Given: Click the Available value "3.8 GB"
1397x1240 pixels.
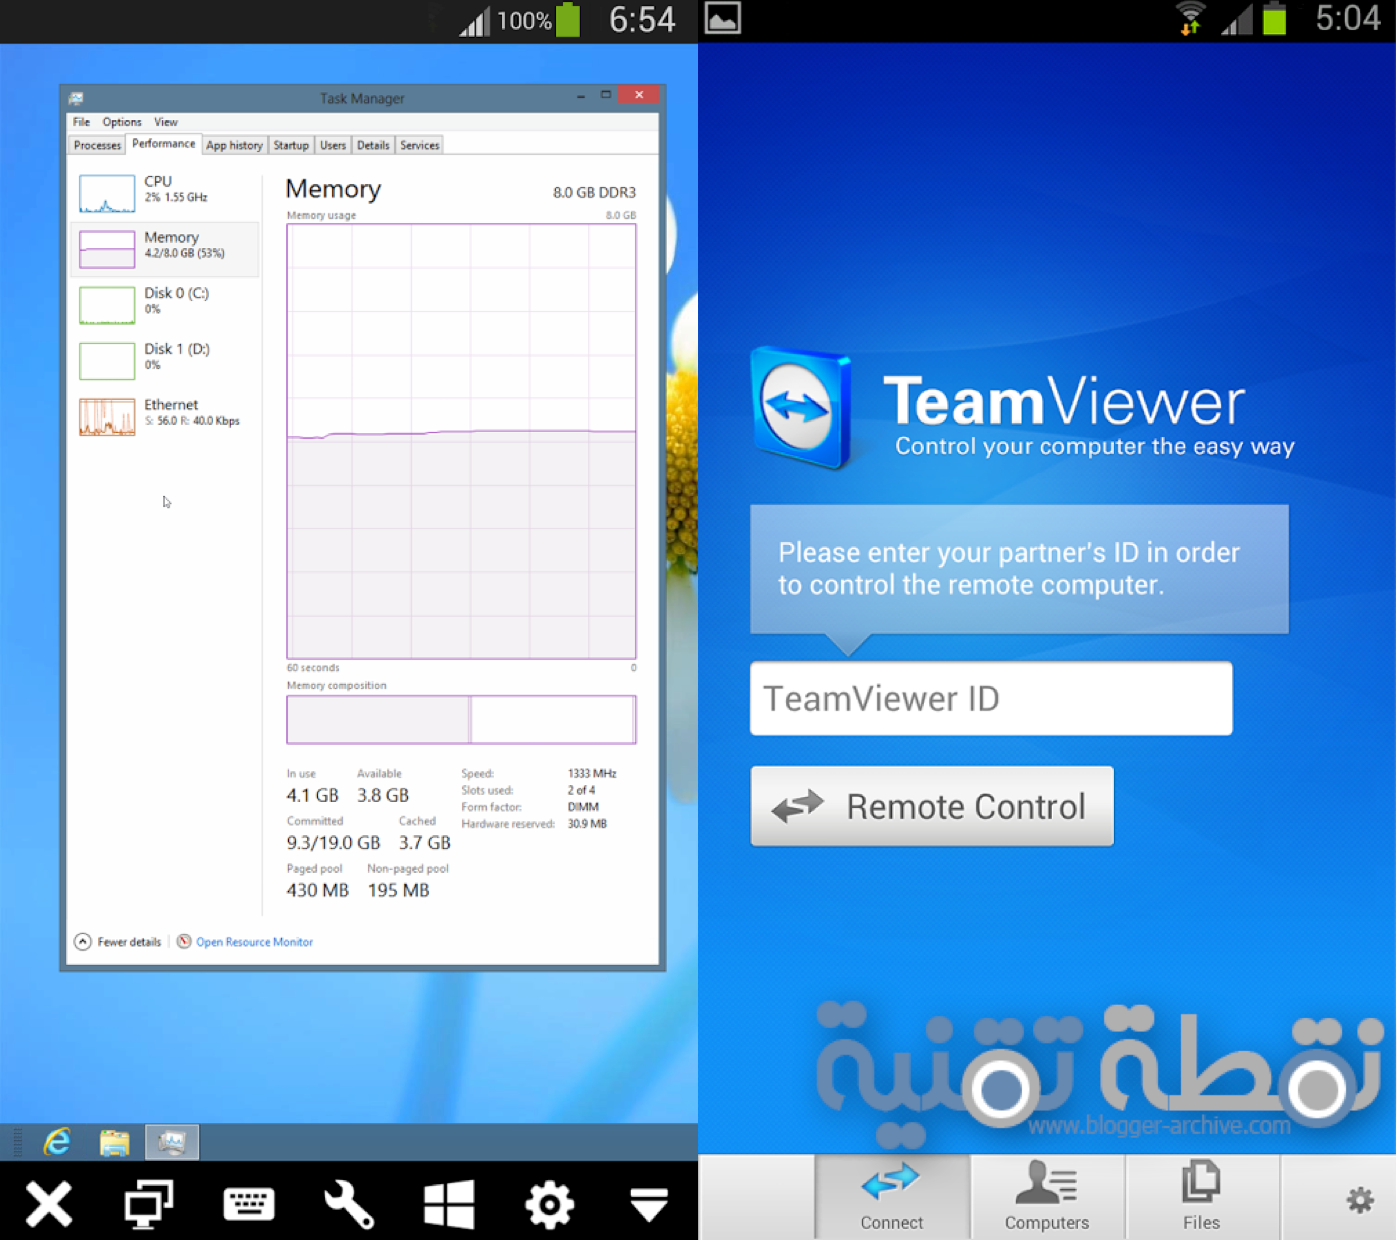Looking at the screenshot, I should pyautogui.click(x=383, y=796).
